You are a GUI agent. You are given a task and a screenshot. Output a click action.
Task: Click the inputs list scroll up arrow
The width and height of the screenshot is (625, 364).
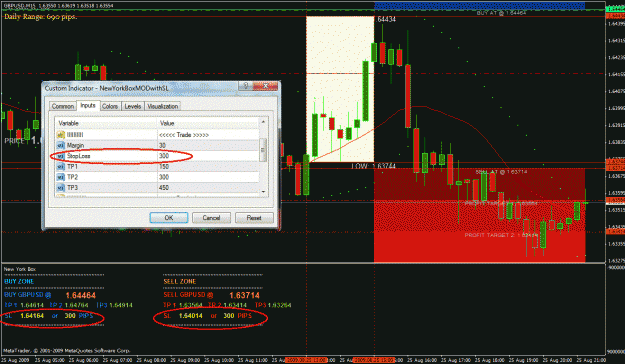(x=263, y=122)
